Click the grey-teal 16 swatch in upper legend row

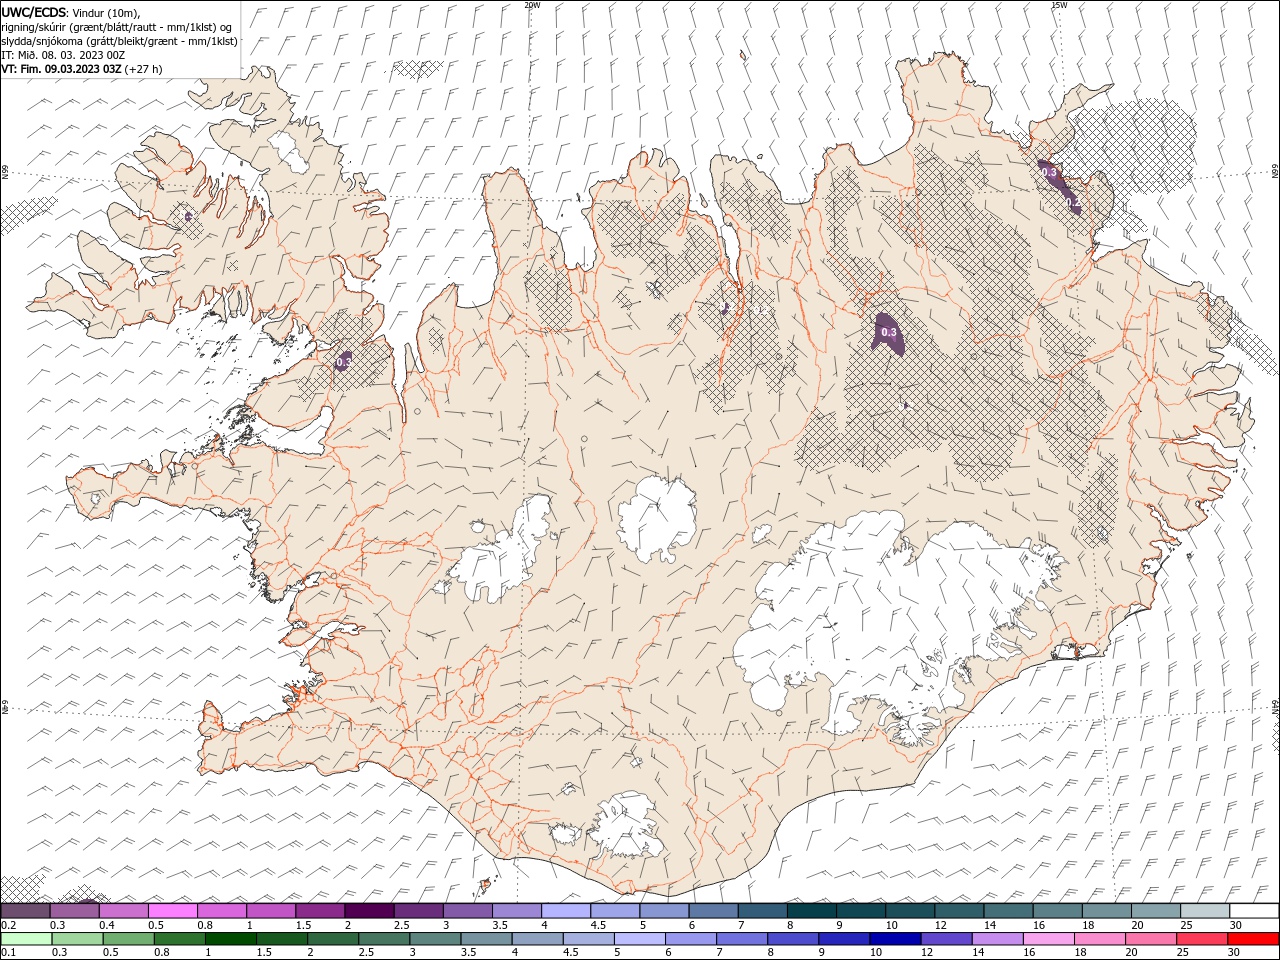coord(1057,911)
